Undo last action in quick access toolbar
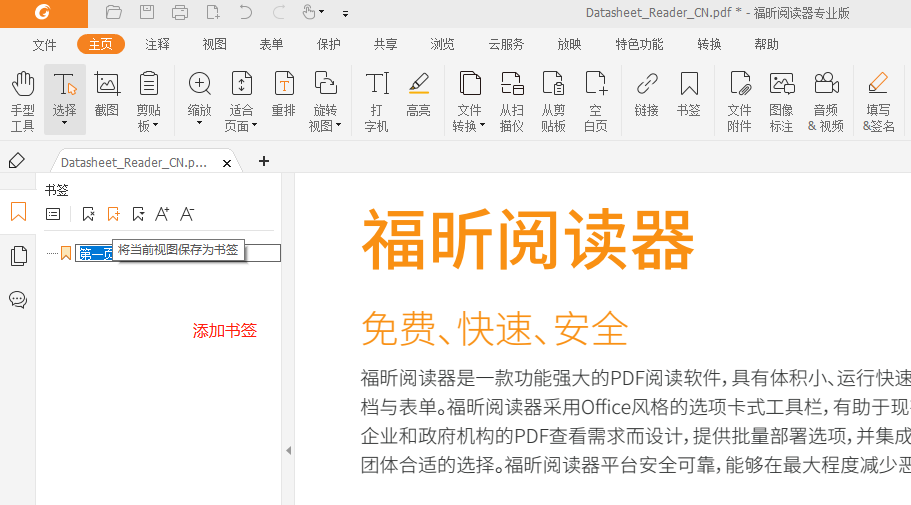Viewport: 911px width, 505px height. tap(245, 12)
